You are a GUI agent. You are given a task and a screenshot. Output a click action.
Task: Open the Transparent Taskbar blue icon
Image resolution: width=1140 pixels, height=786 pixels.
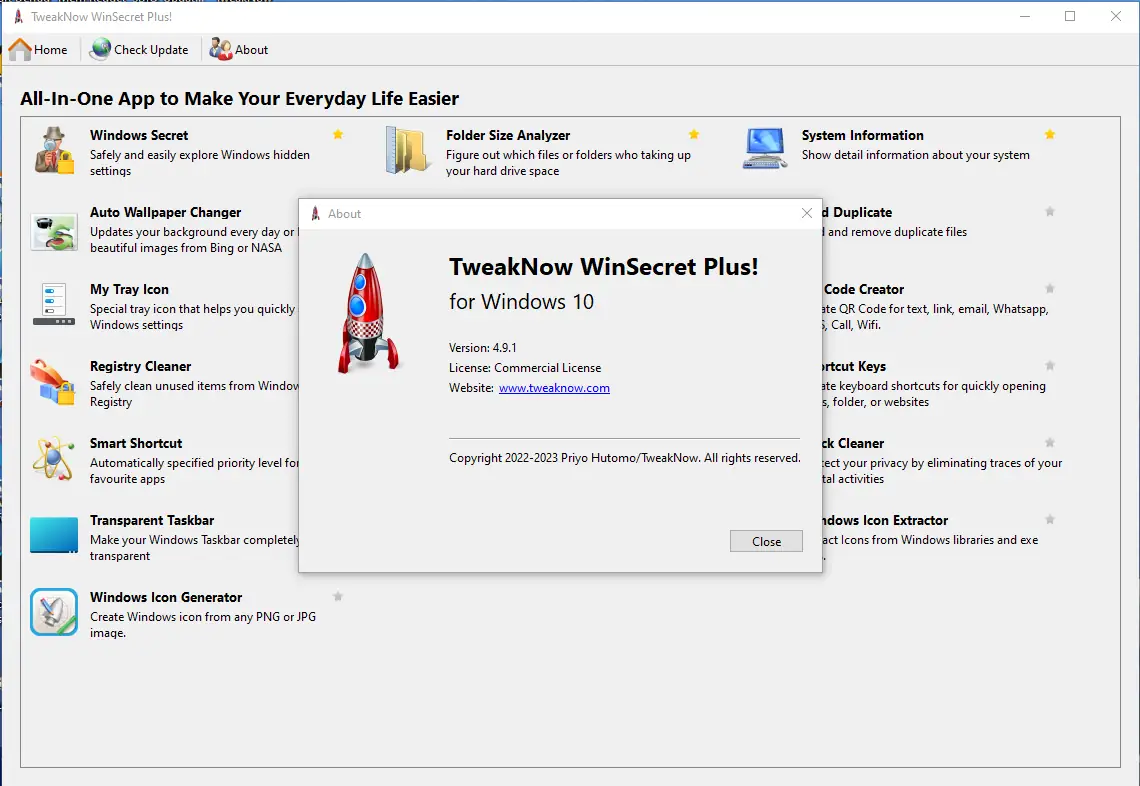[x=54, y=535]
